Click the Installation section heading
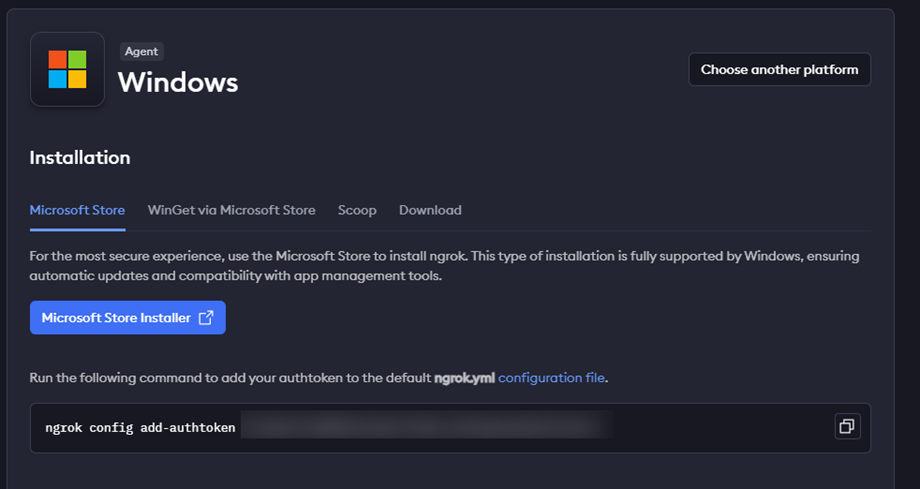This screenshot has height=489, width=920. coord(80,157)
